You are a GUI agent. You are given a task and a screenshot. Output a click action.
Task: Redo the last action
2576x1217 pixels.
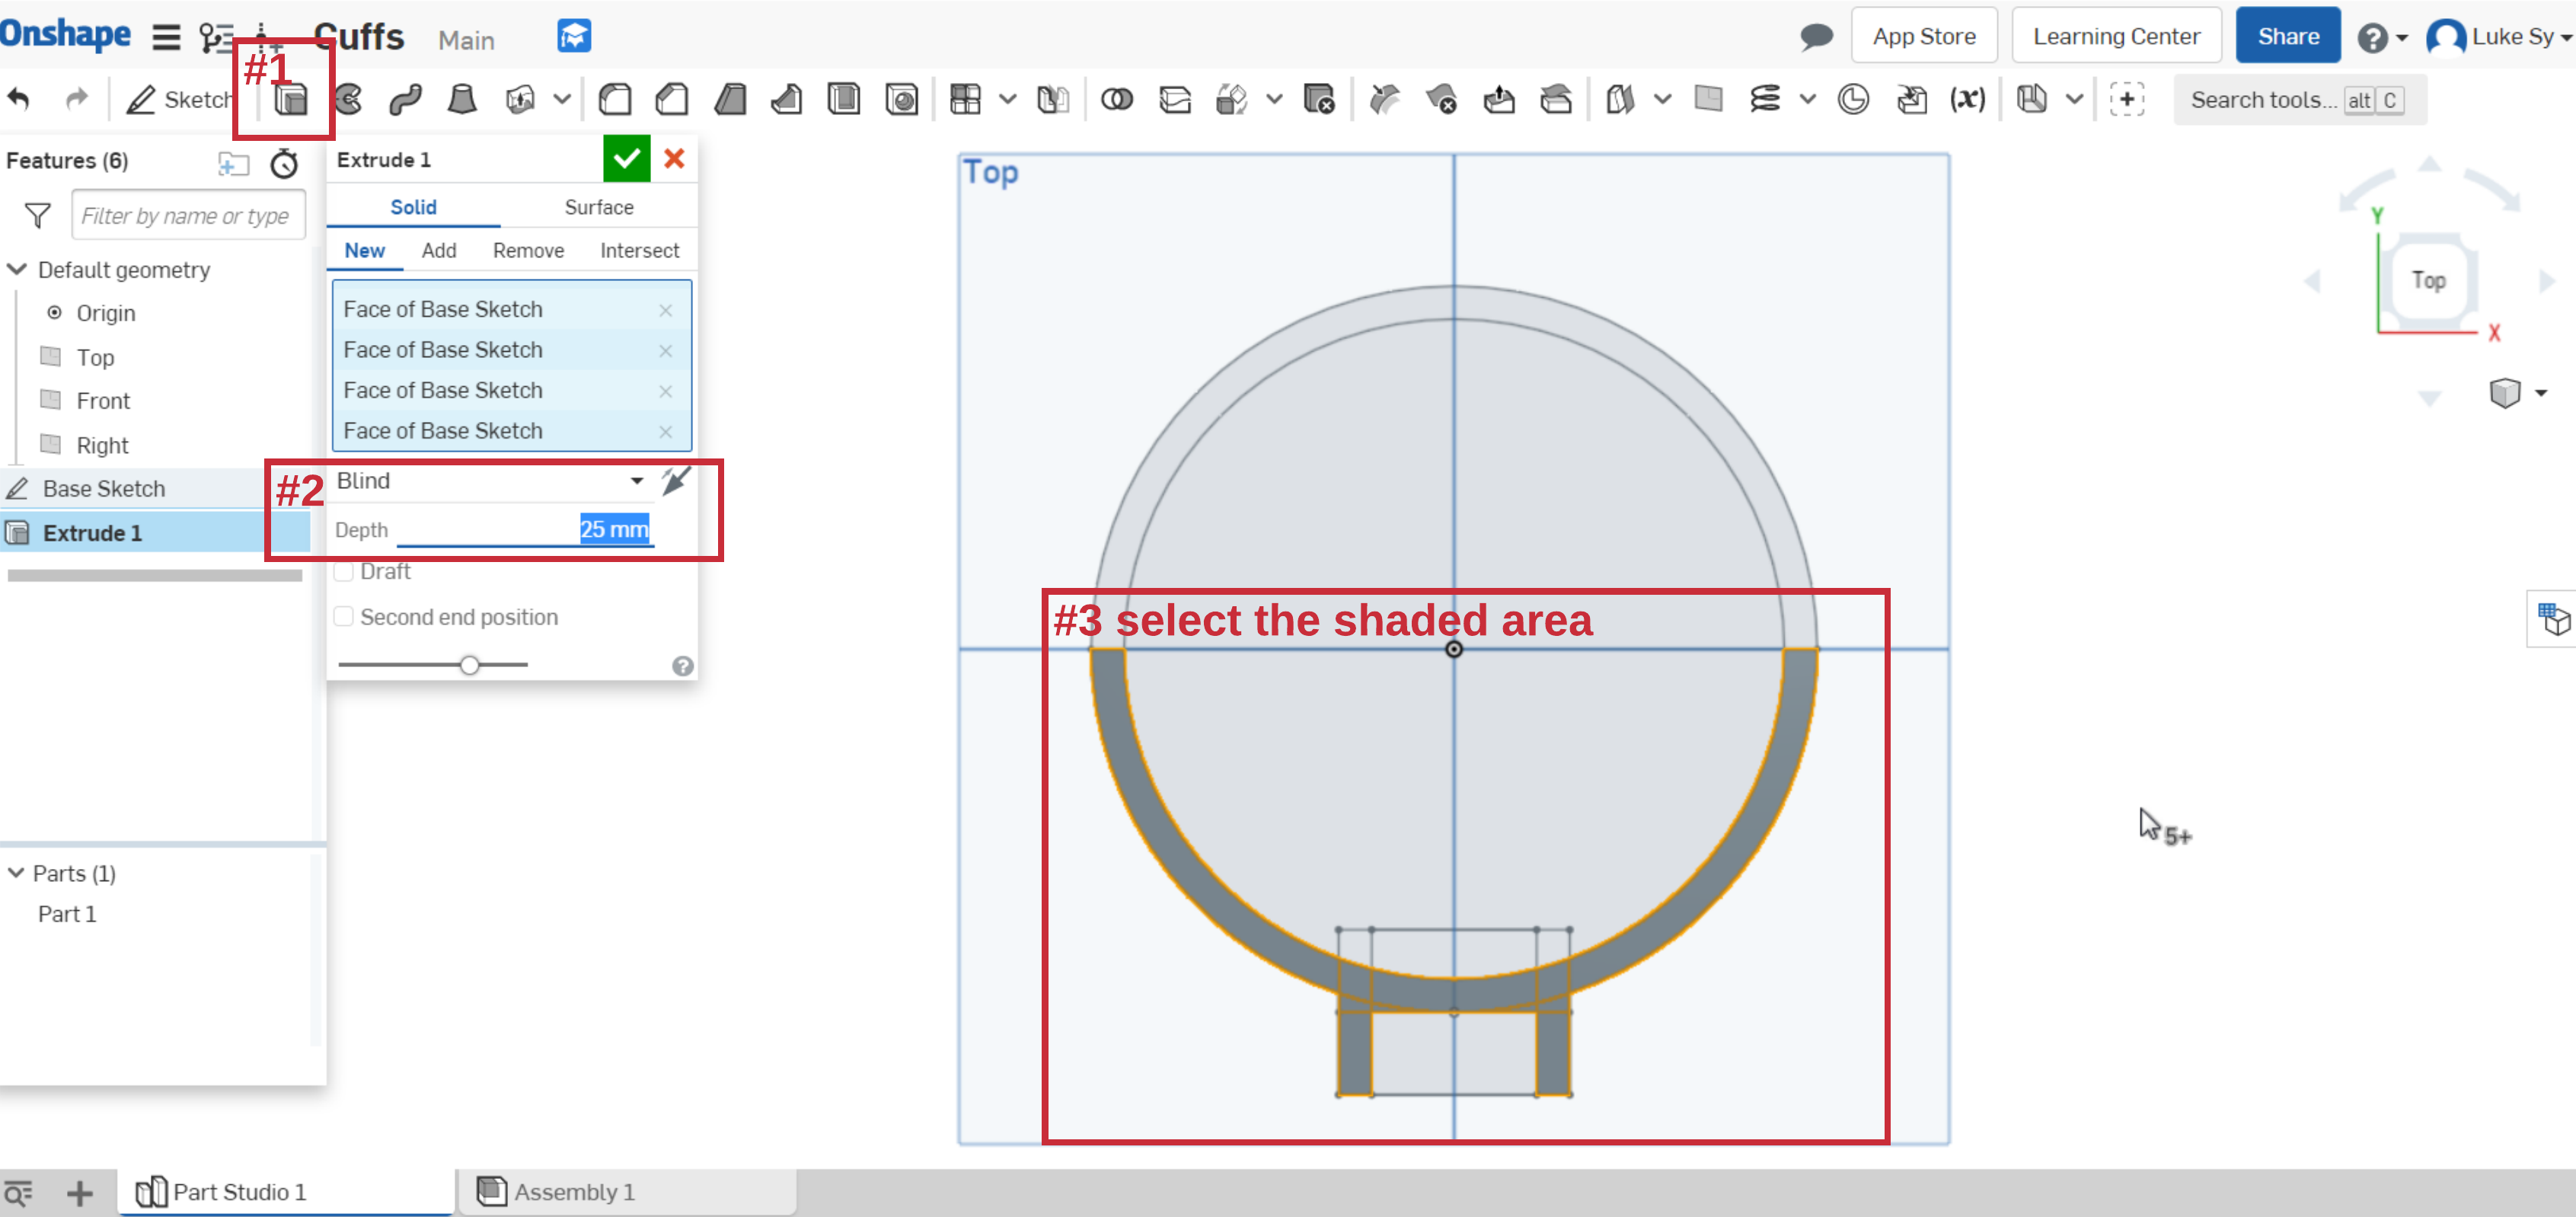coord(76,99)
